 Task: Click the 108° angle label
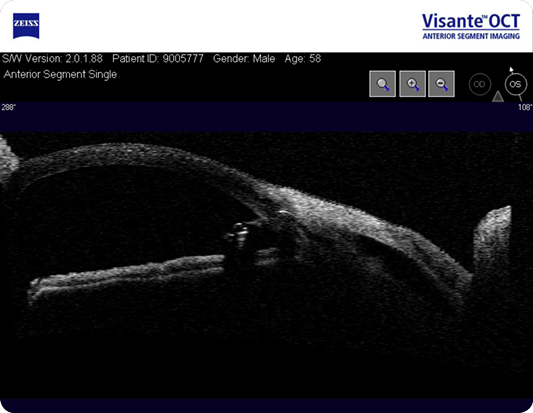(x=525, y=107)
